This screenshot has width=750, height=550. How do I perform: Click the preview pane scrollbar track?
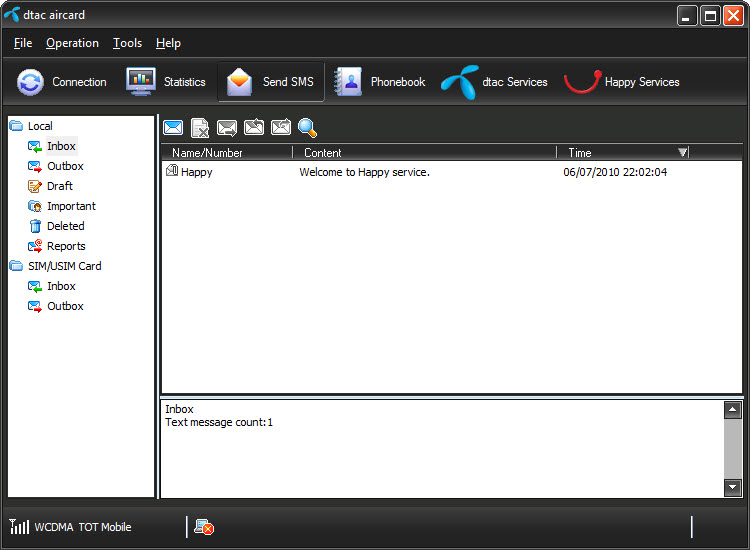tap(733, 449)
